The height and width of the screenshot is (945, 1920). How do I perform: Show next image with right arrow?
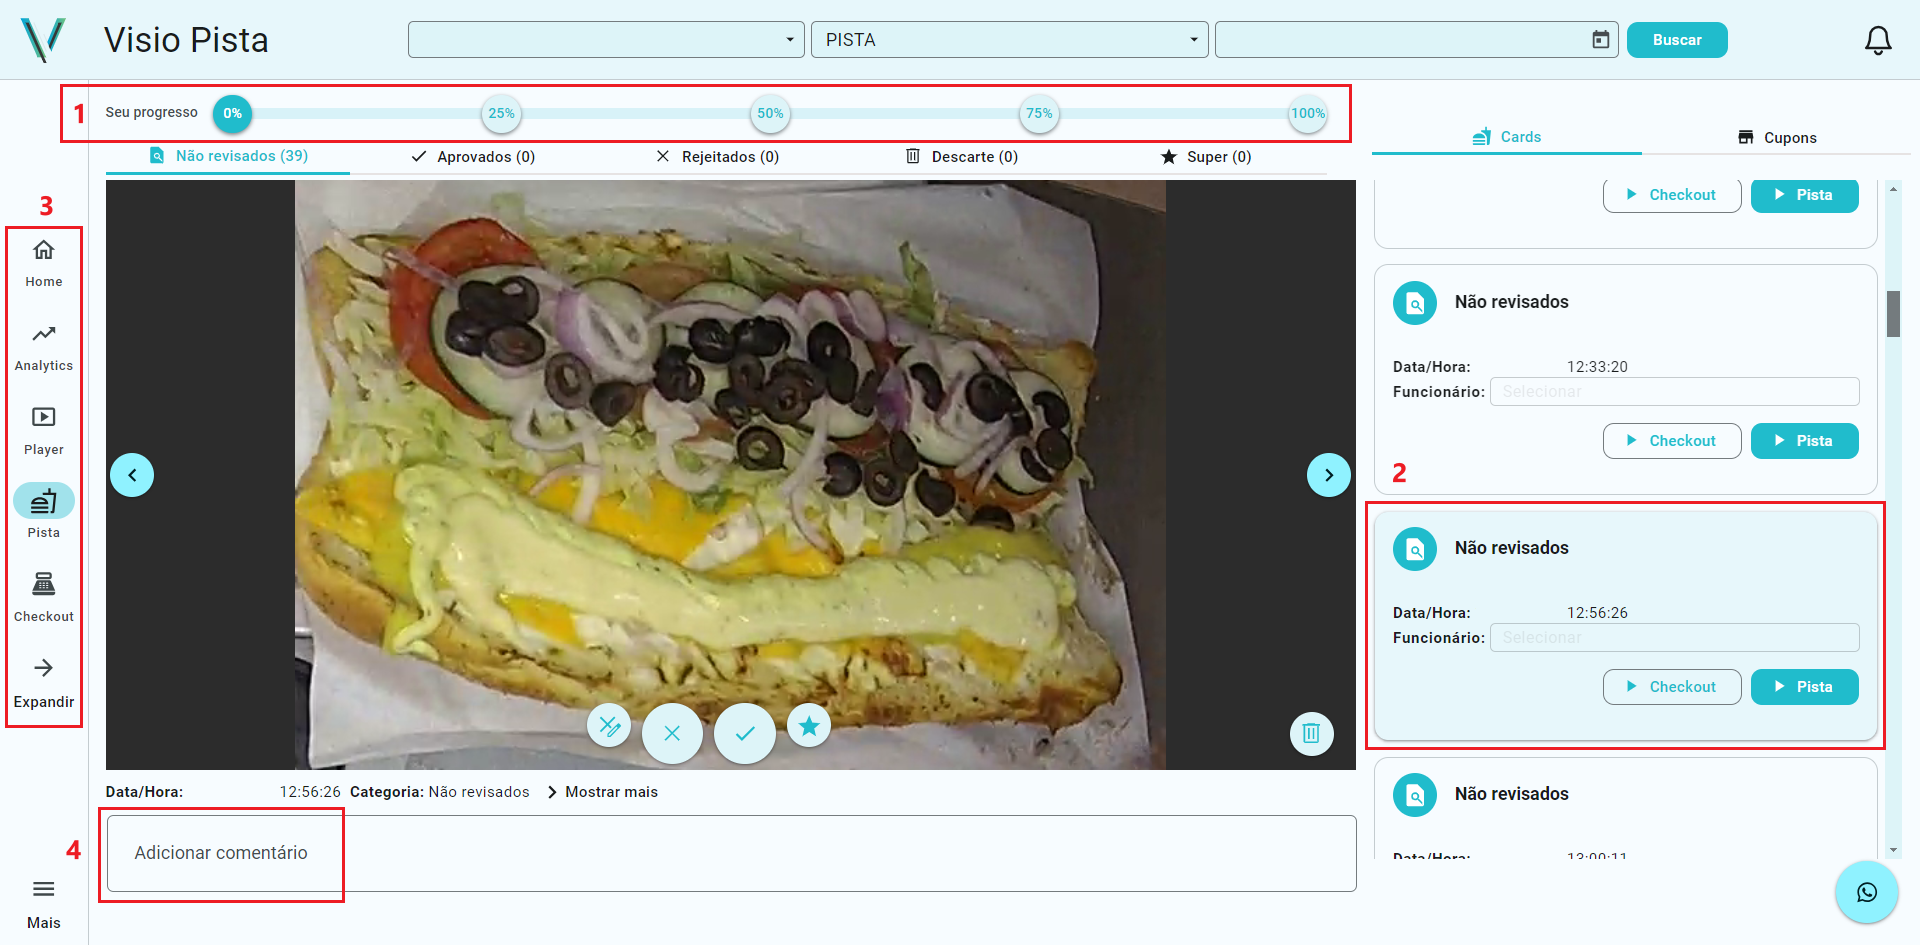(1328, 475)
